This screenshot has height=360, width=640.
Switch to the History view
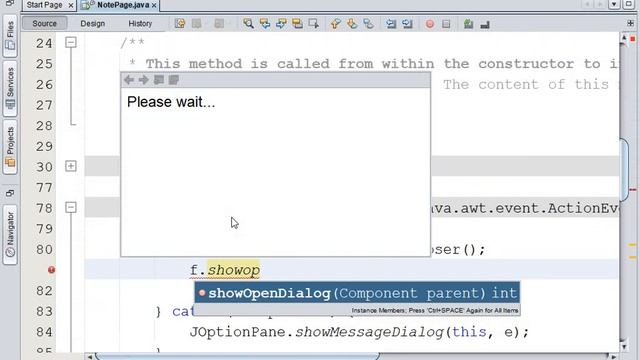[140, 24]
